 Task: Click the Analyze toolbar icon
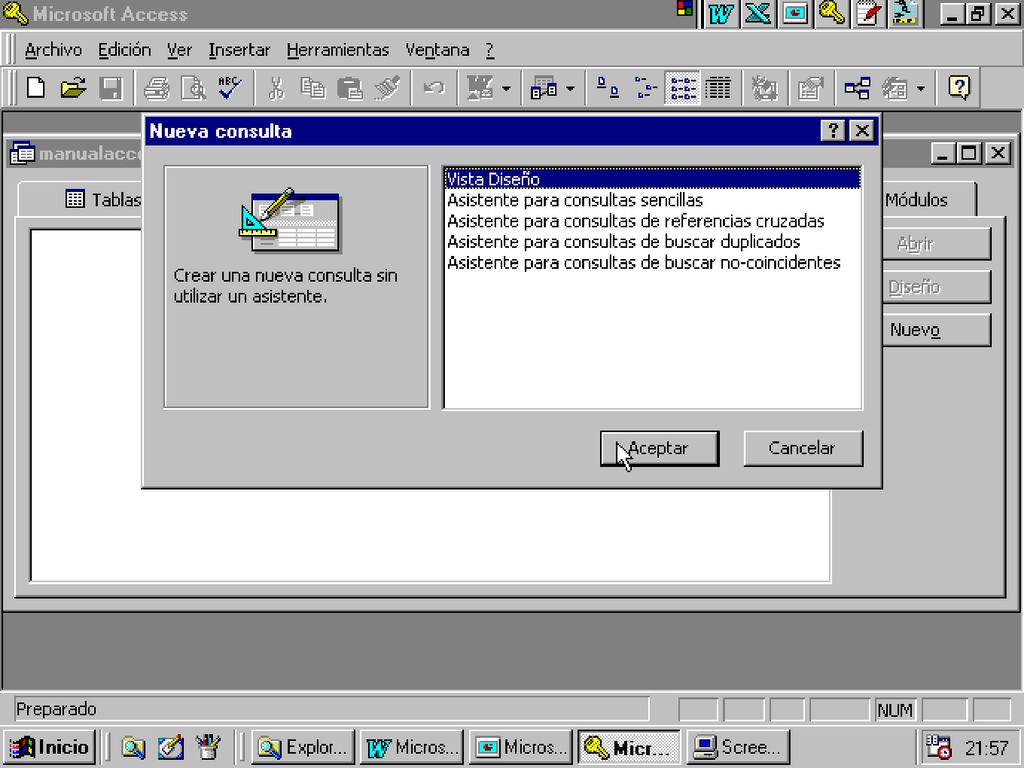544,88
